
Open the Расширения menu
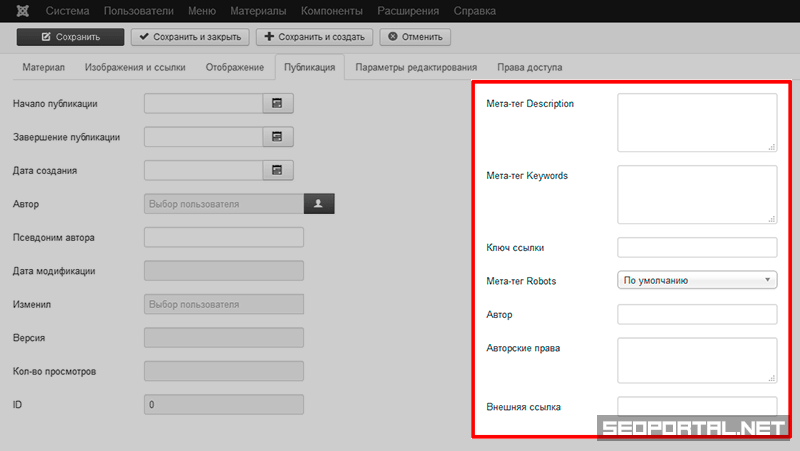[406, 11]
